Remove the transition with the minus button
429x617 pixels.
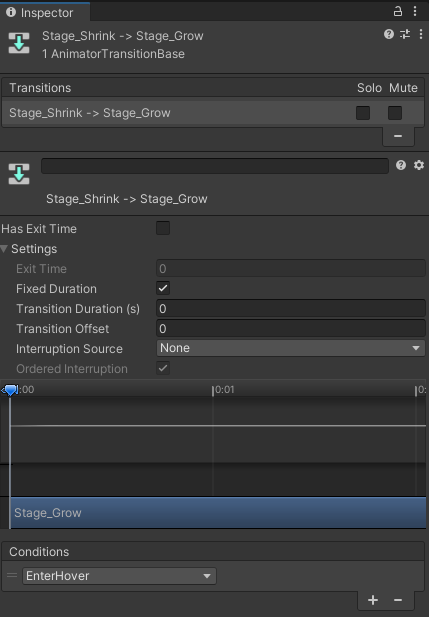398,136
